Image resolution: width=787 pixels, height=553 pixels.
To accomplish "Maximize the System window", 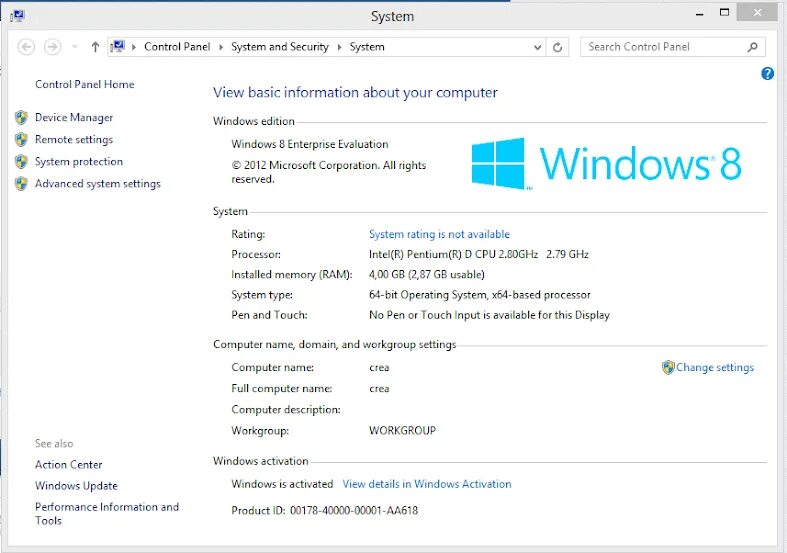I will coord(724,13).
